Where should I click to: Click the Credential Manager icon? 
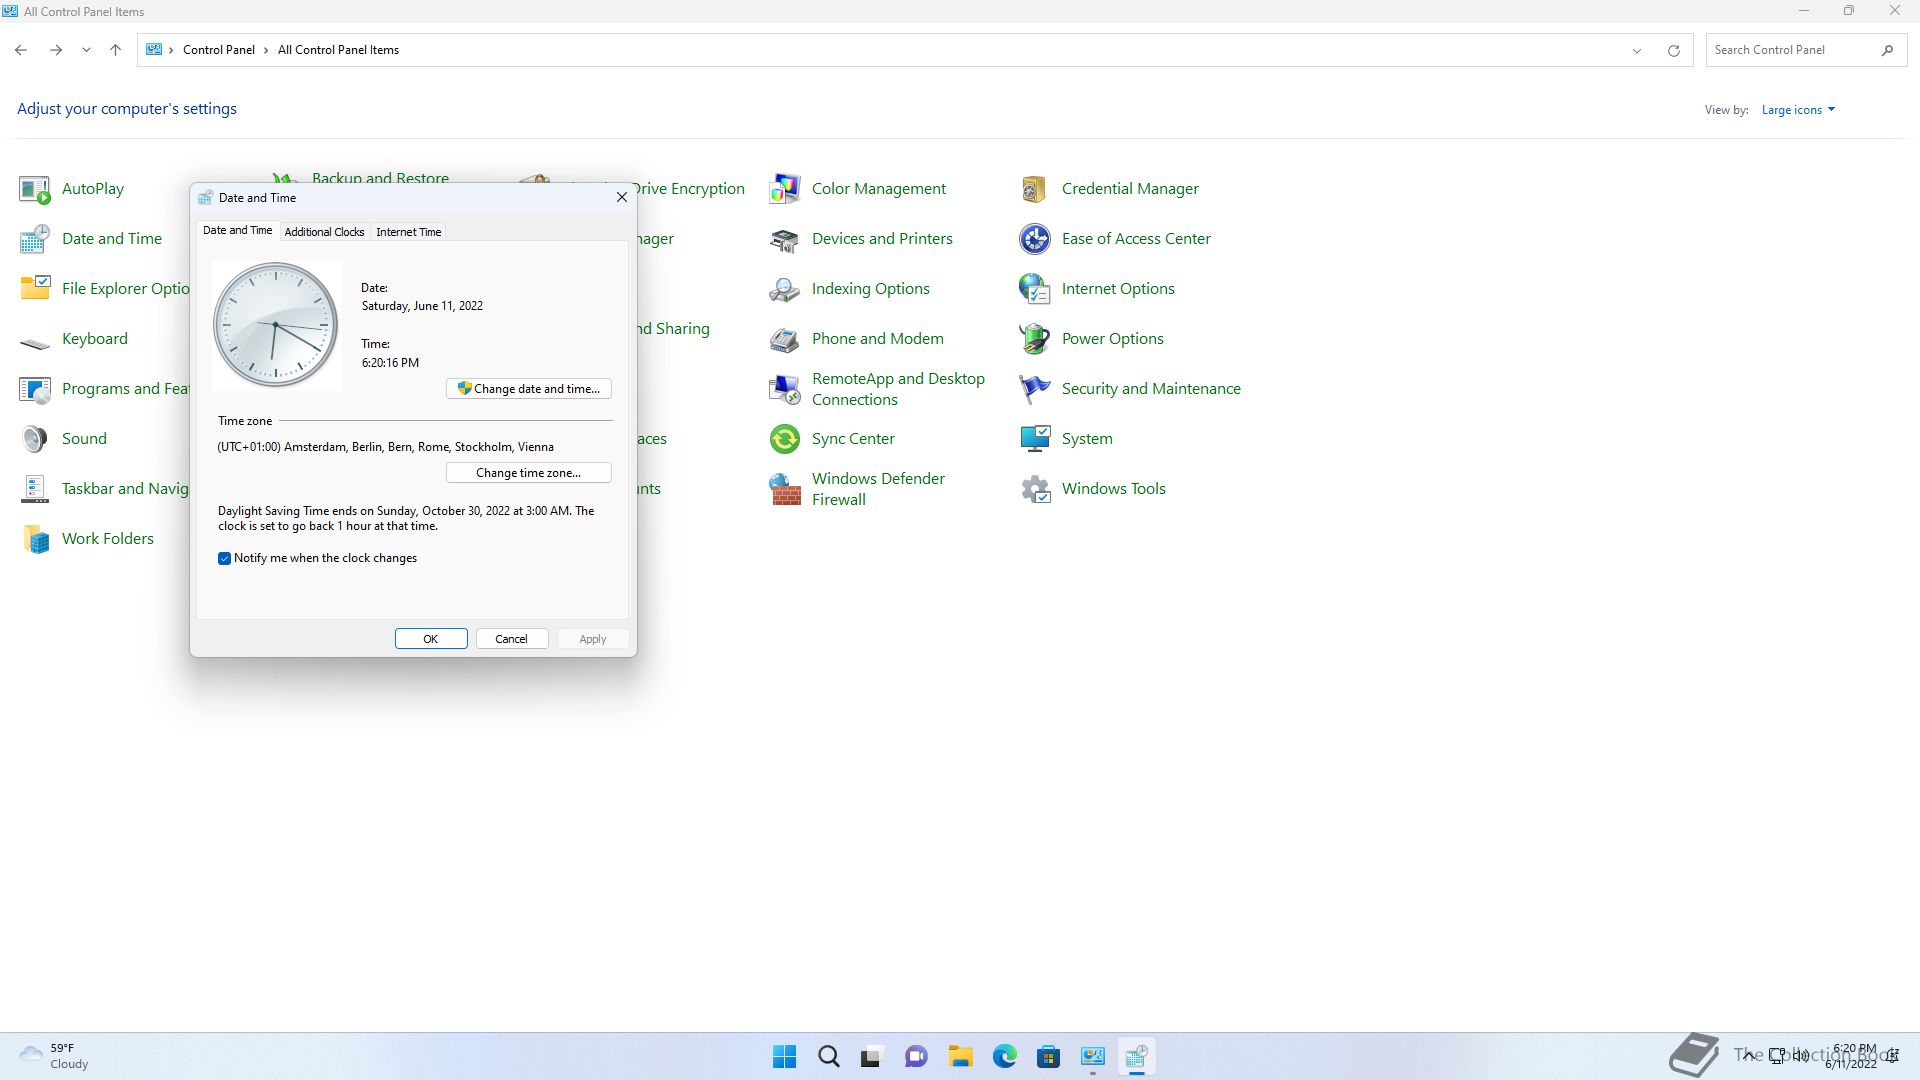(1035, 189)
